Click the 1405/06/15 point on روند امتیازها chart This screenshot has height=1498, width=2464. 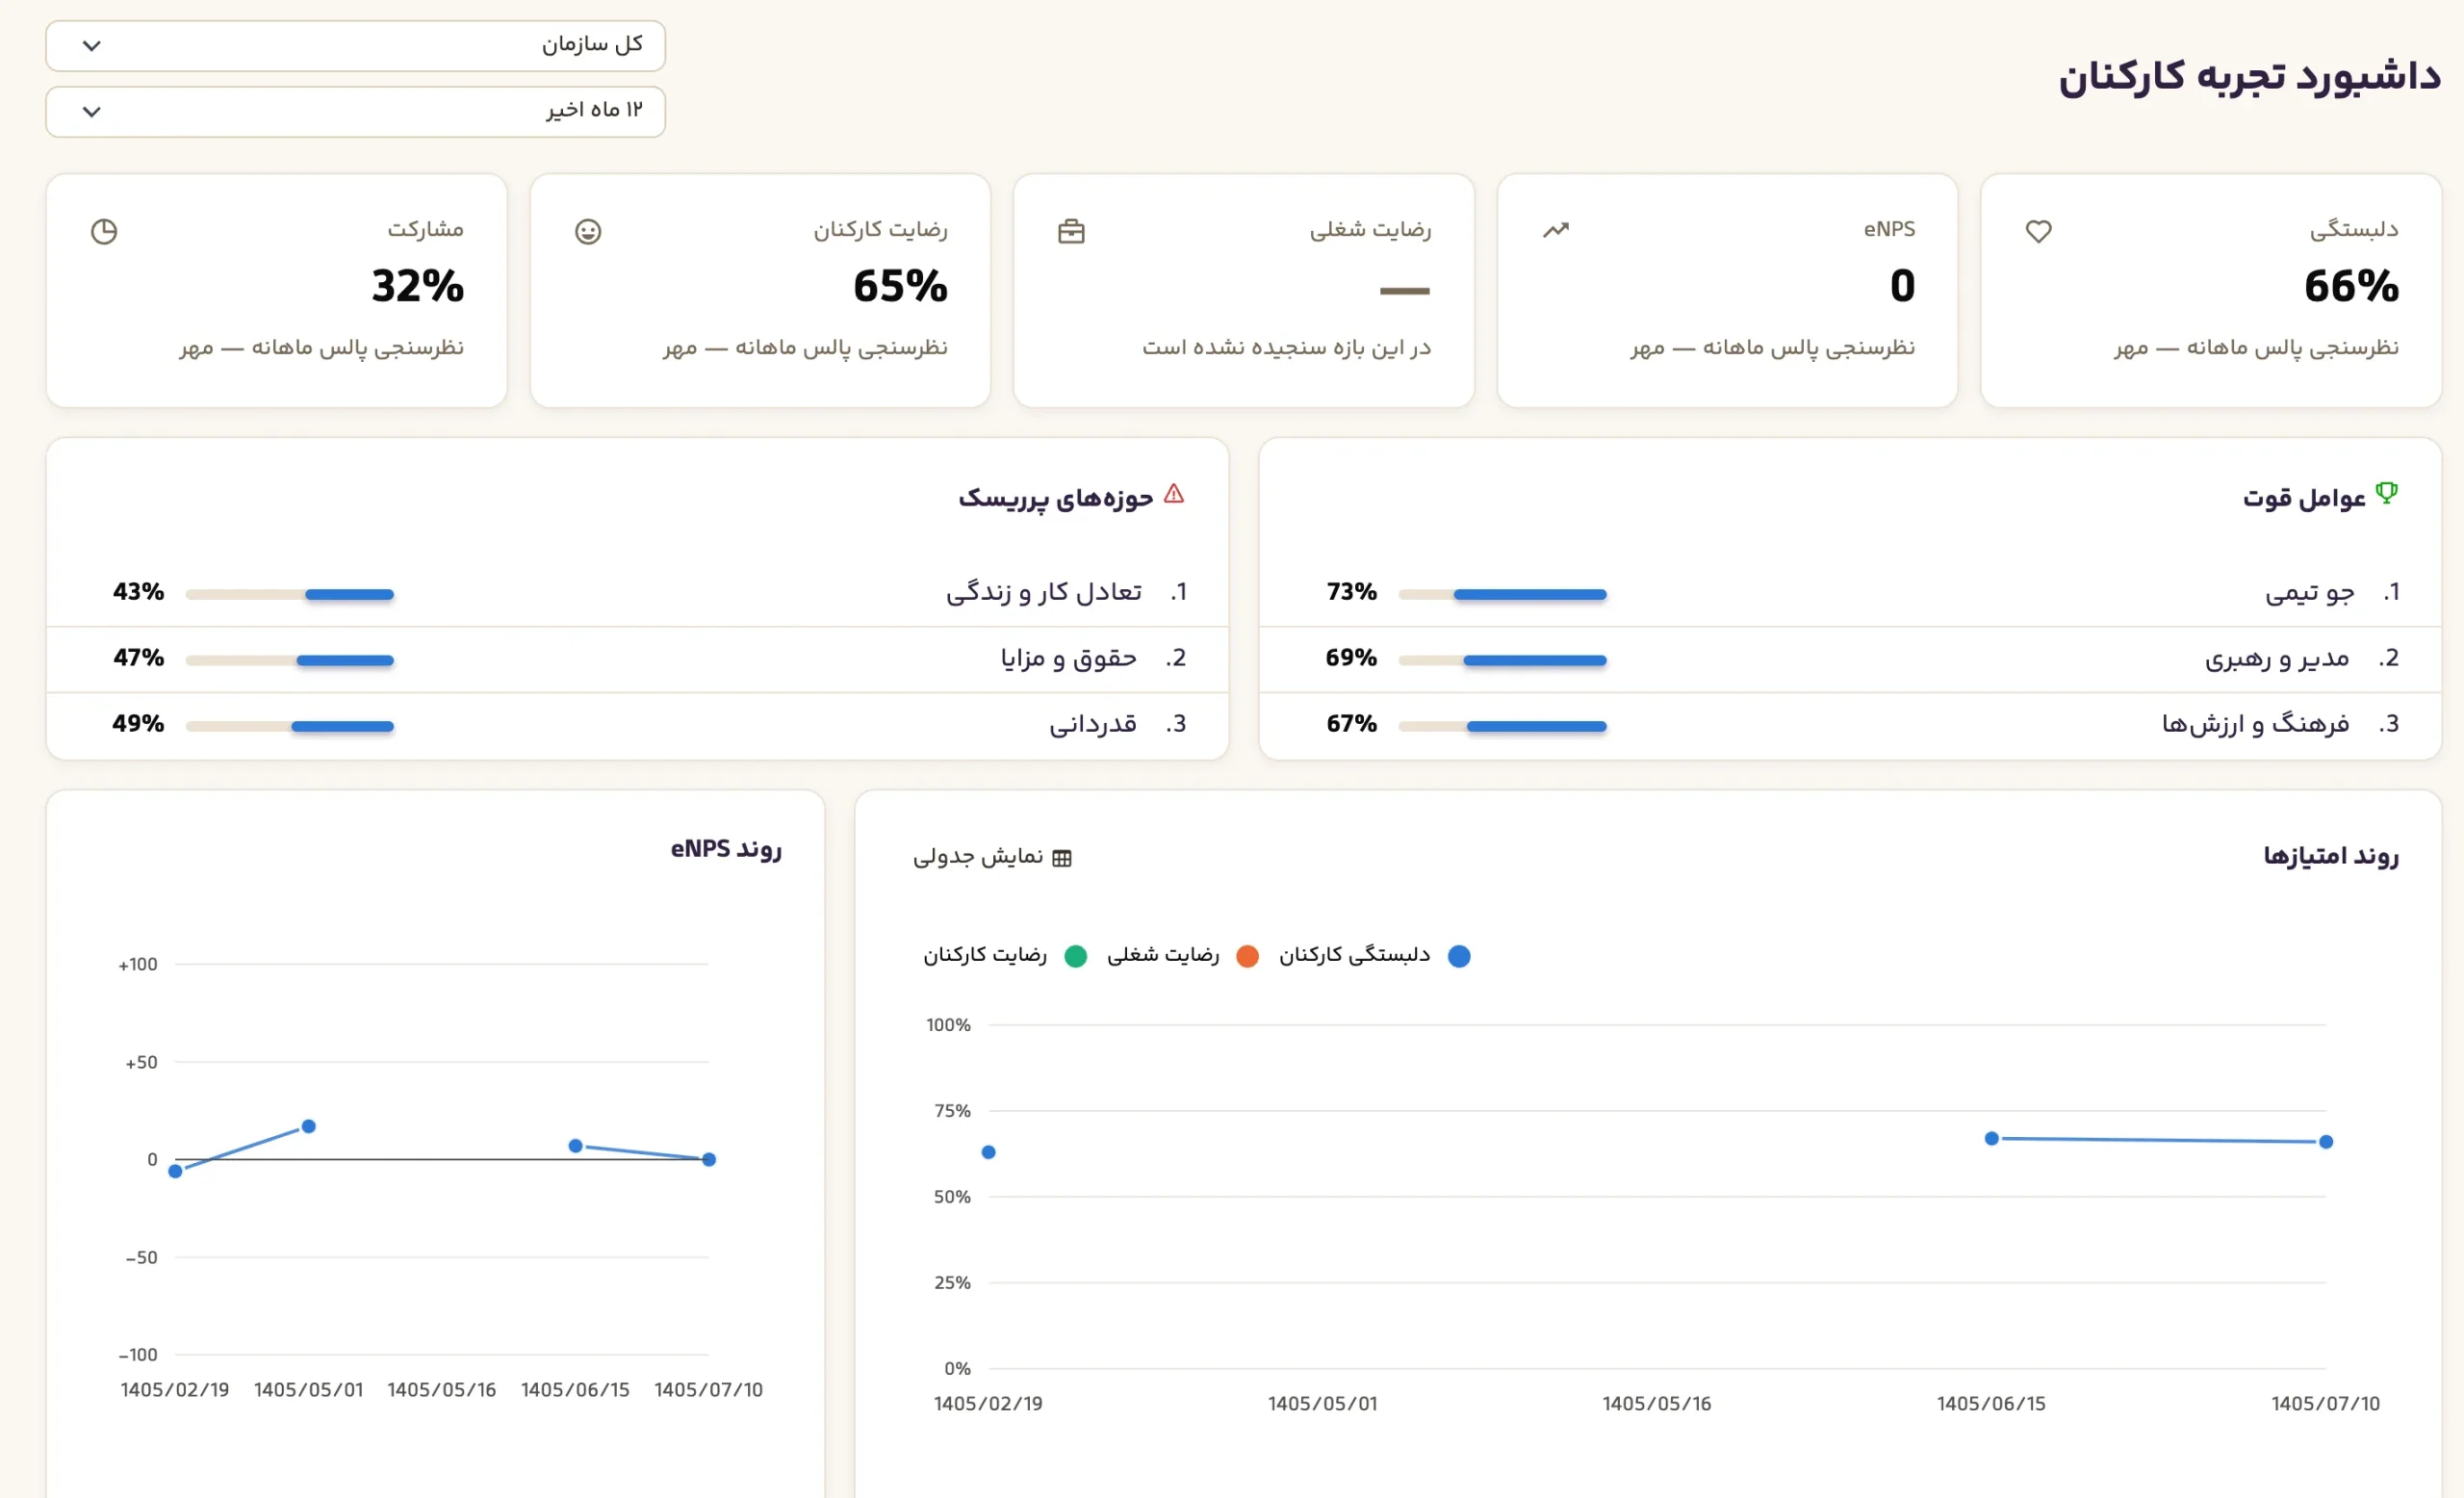click(1991, 1138)
